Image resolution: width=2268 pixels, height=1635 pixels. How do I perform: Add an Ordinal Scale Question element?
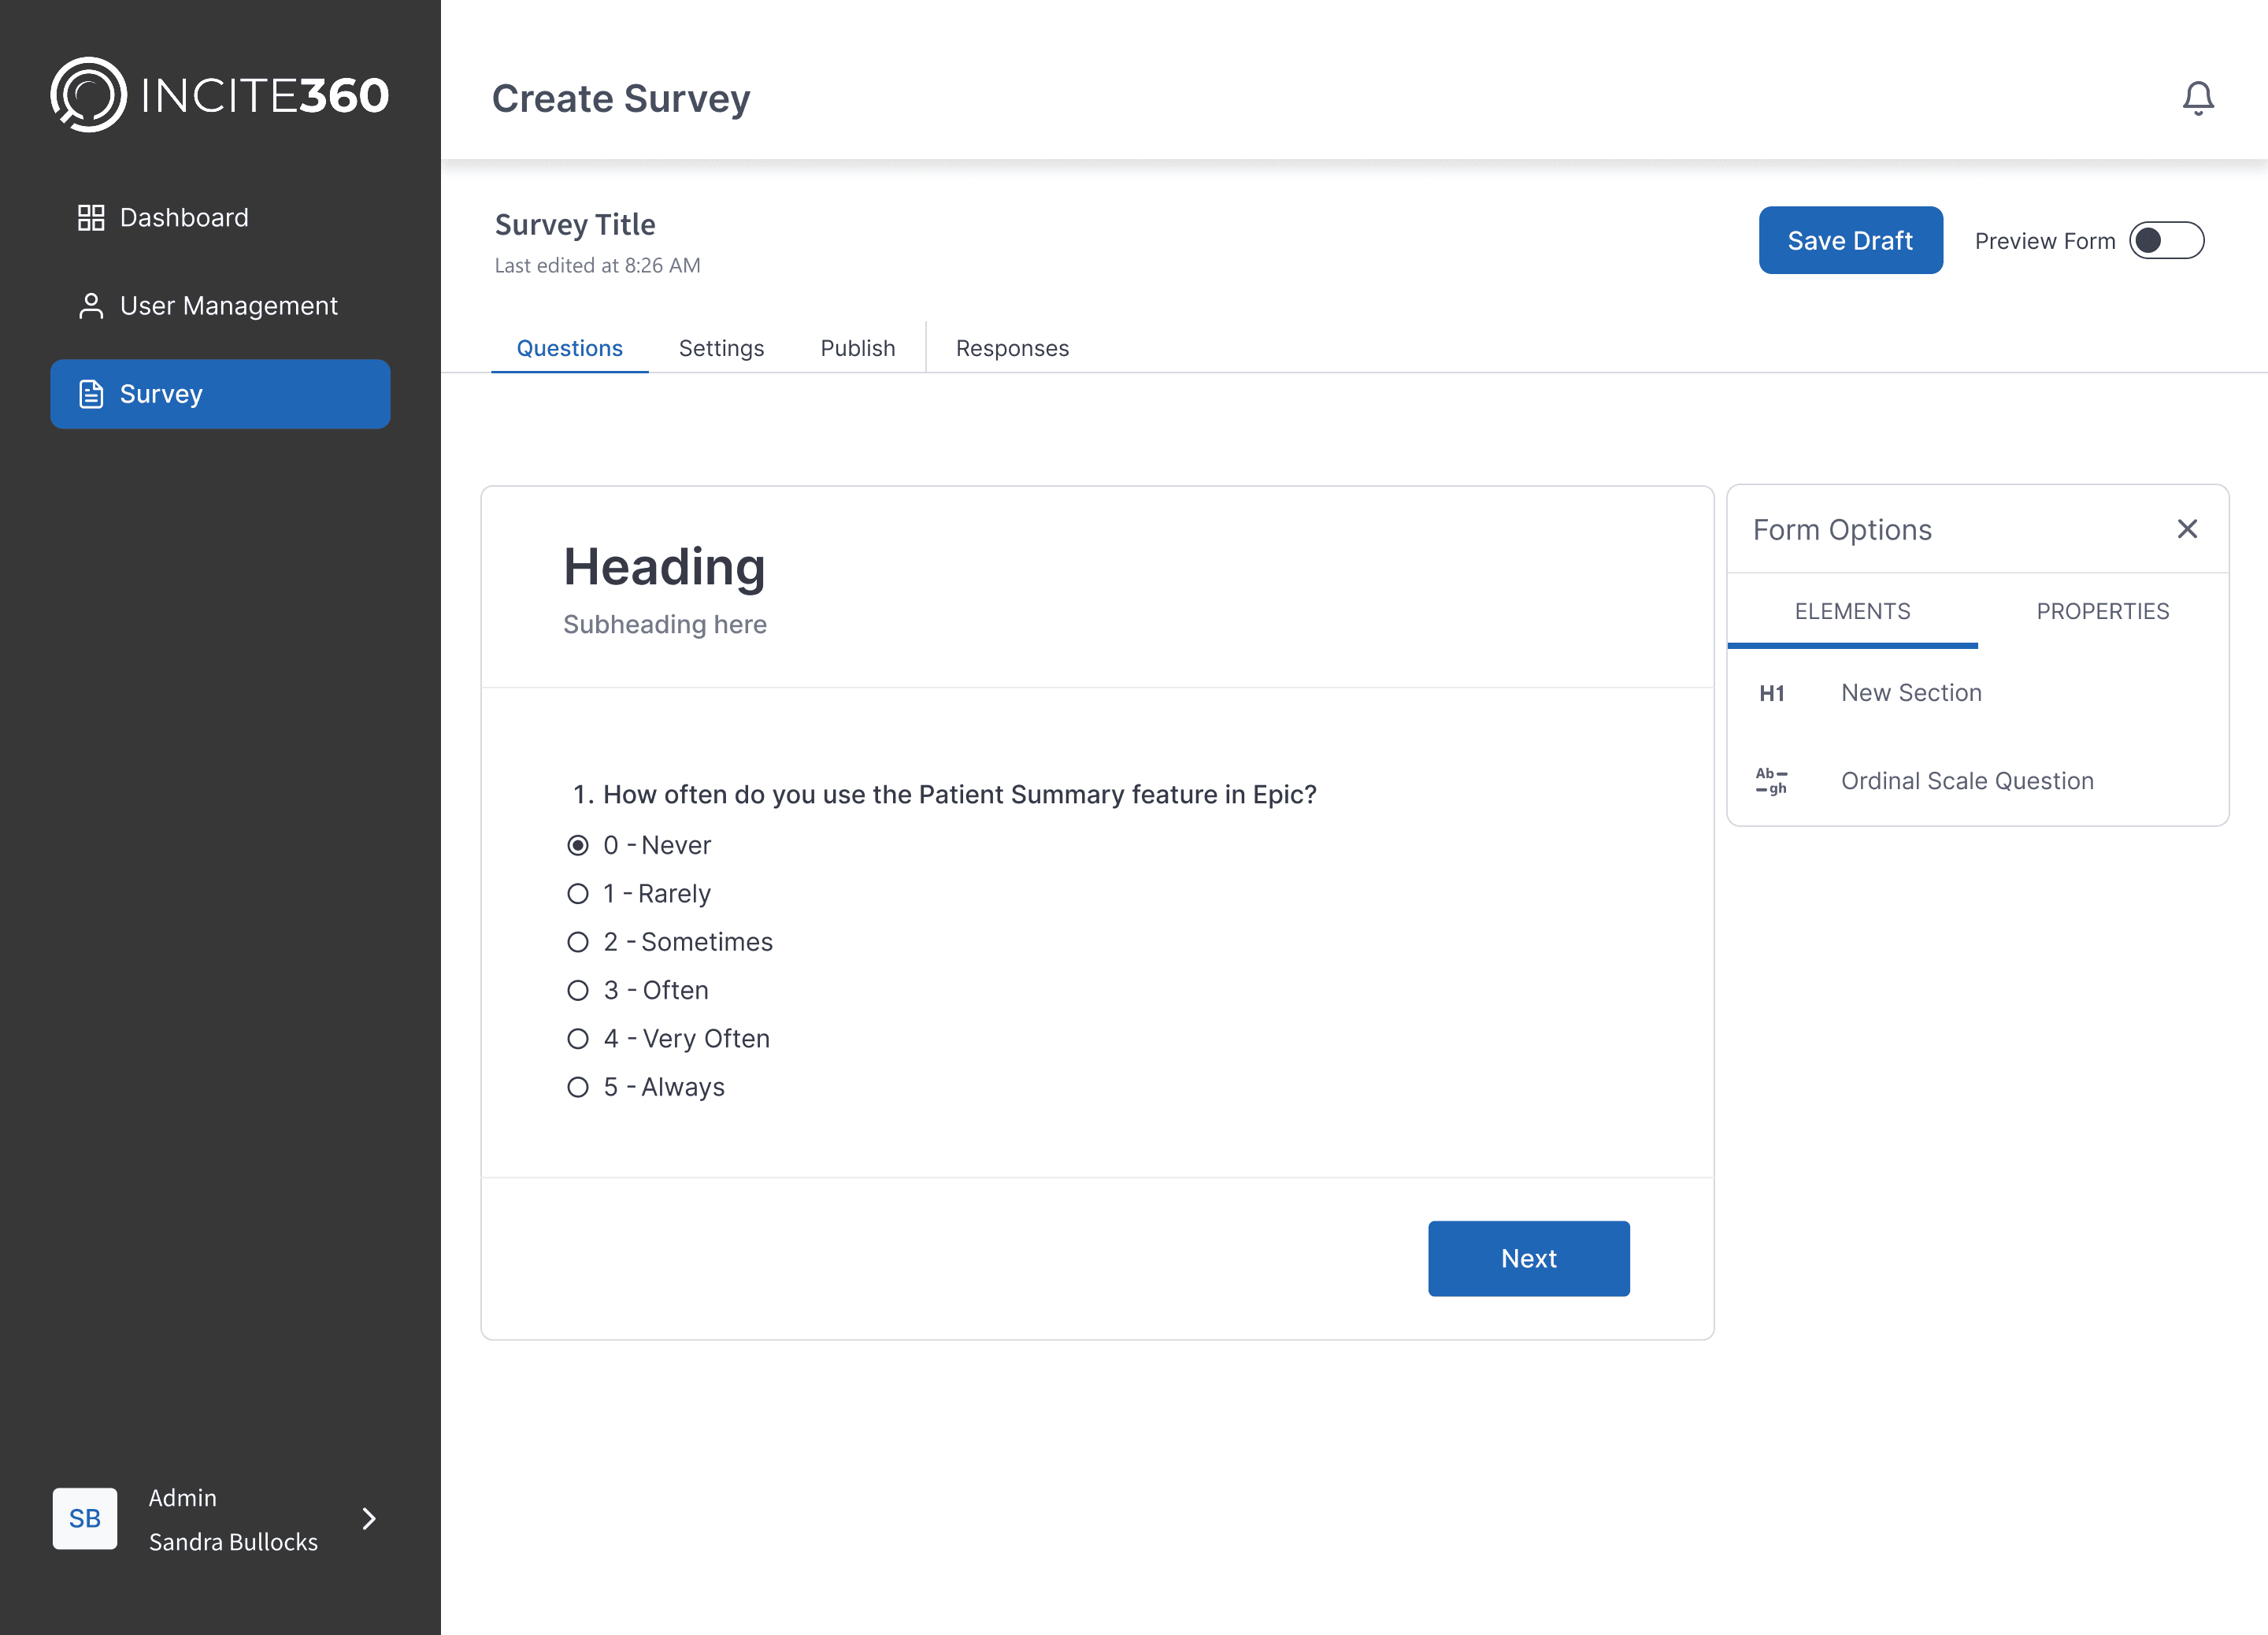point(1966,781)
